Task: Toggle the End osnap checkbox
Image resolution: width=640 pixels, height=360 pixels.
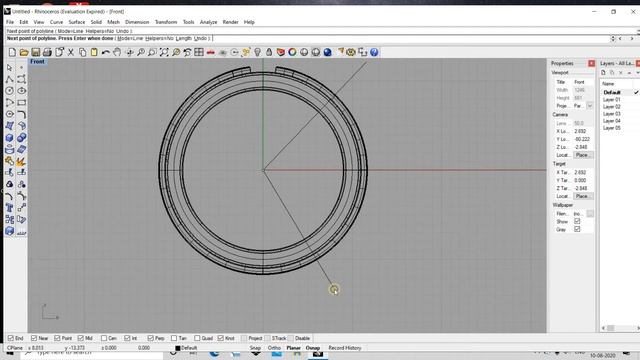Action: tap(11, 338)
